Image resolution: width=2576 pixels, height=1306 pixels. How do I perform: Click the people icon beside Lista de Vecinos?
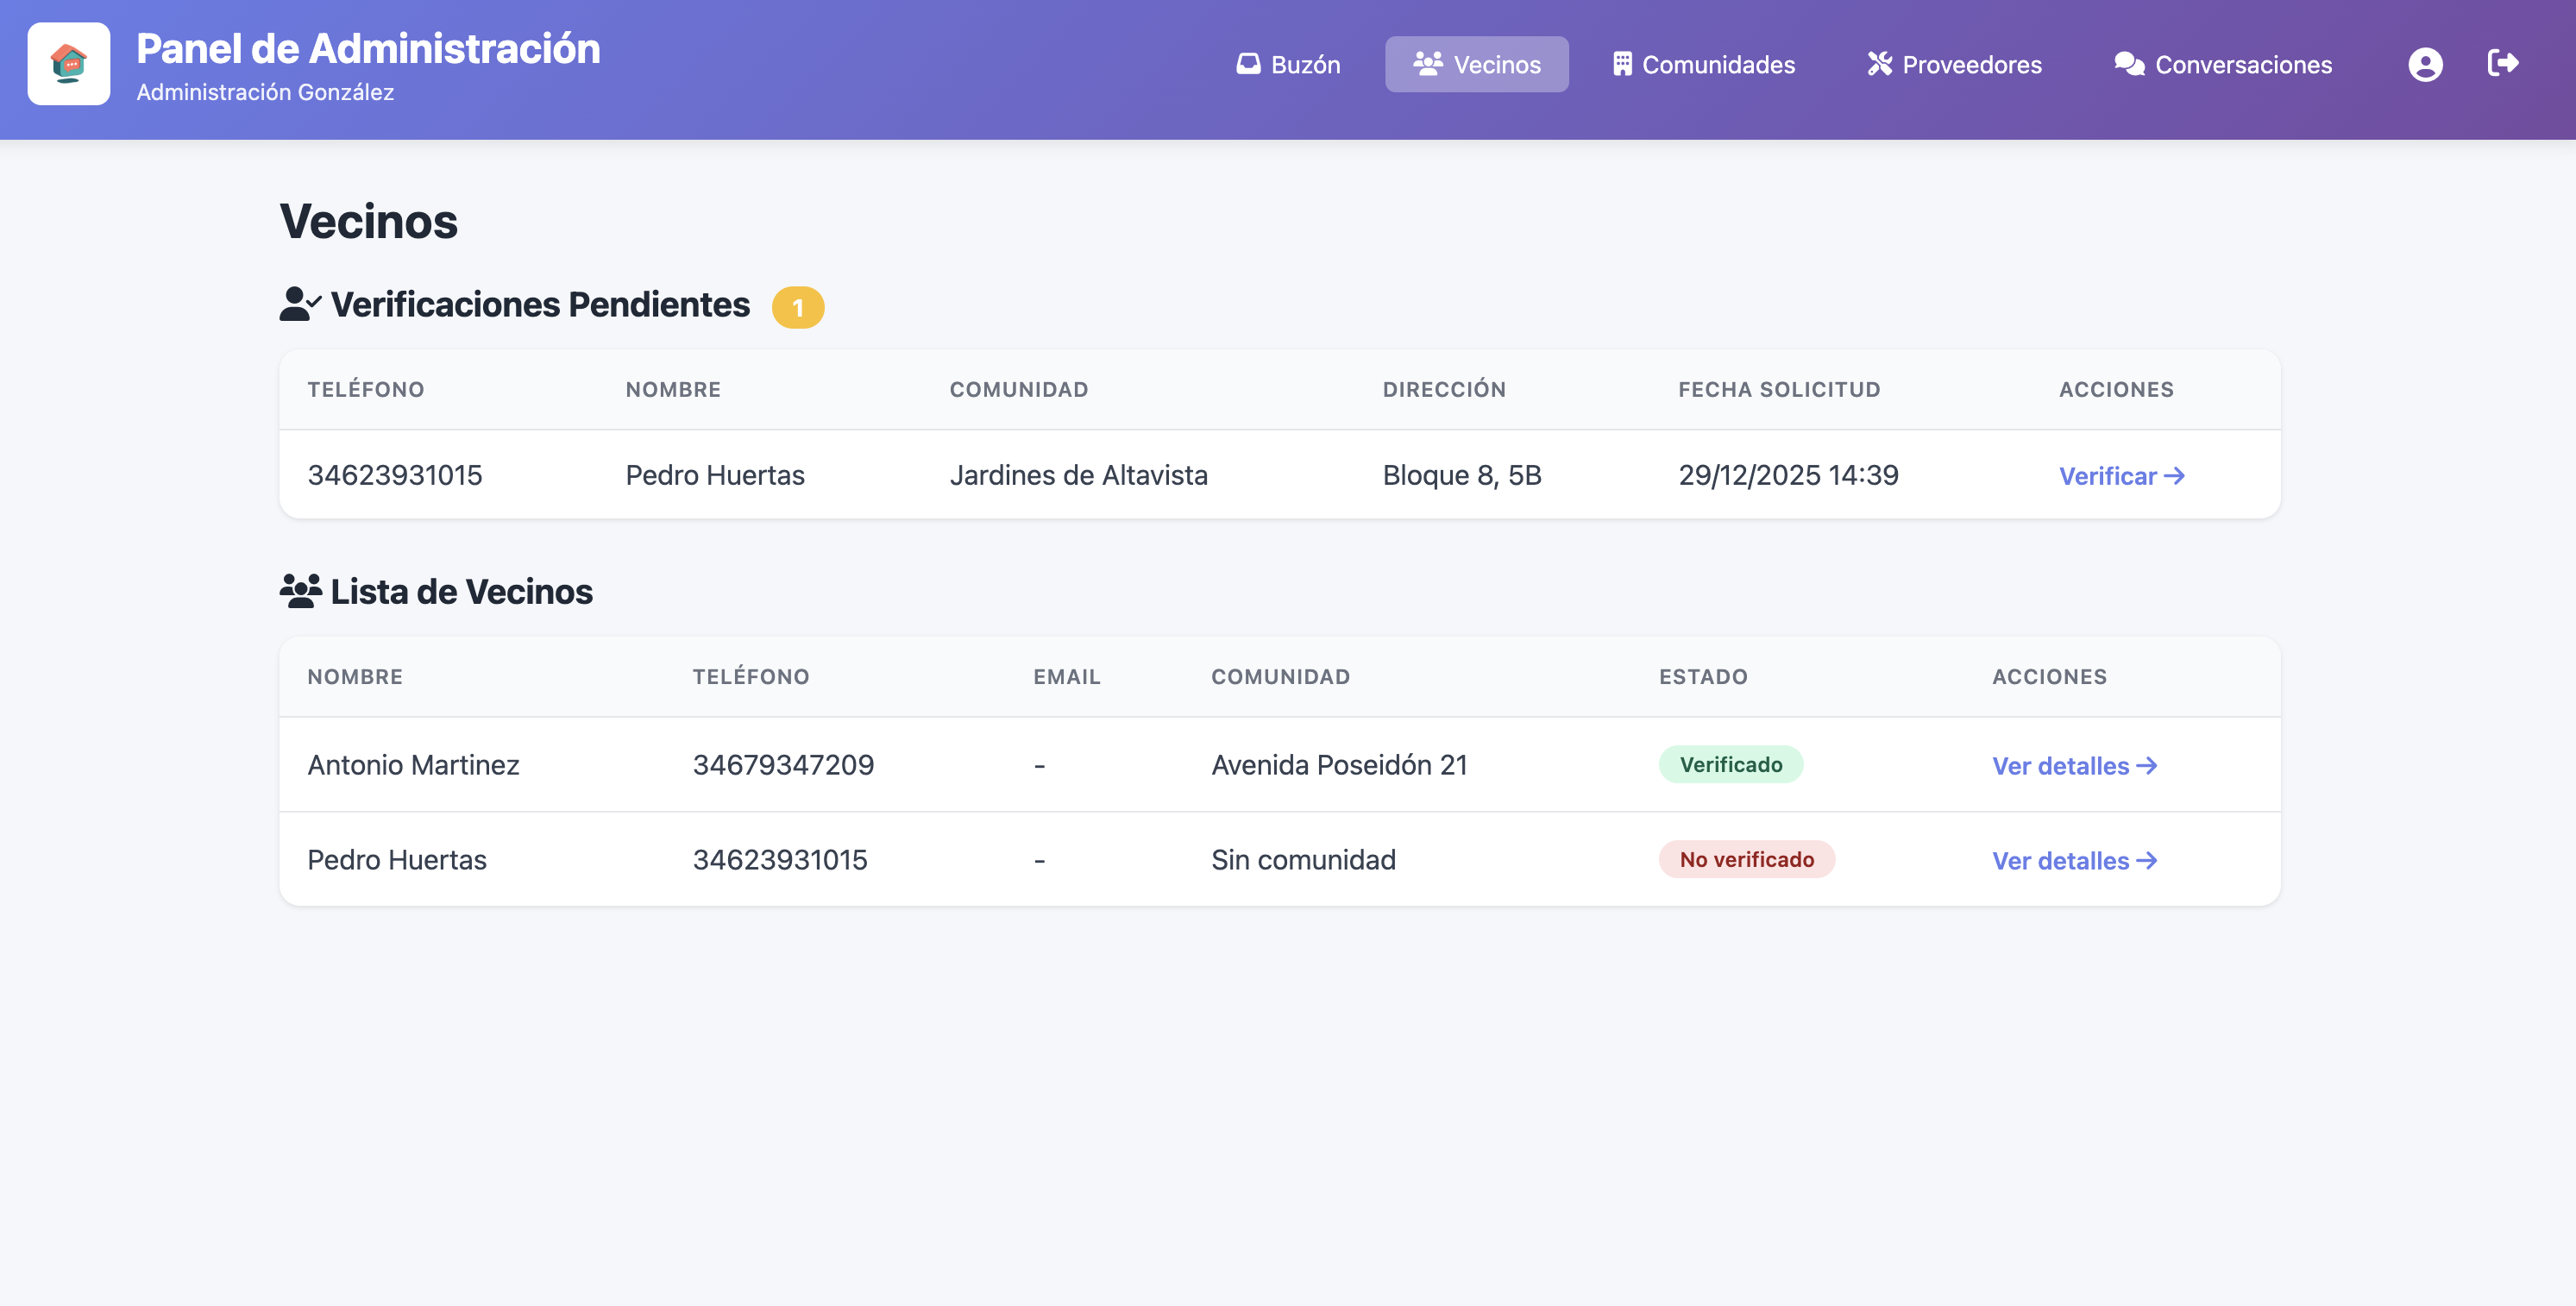pyautogui.click(x=300, y=591)
